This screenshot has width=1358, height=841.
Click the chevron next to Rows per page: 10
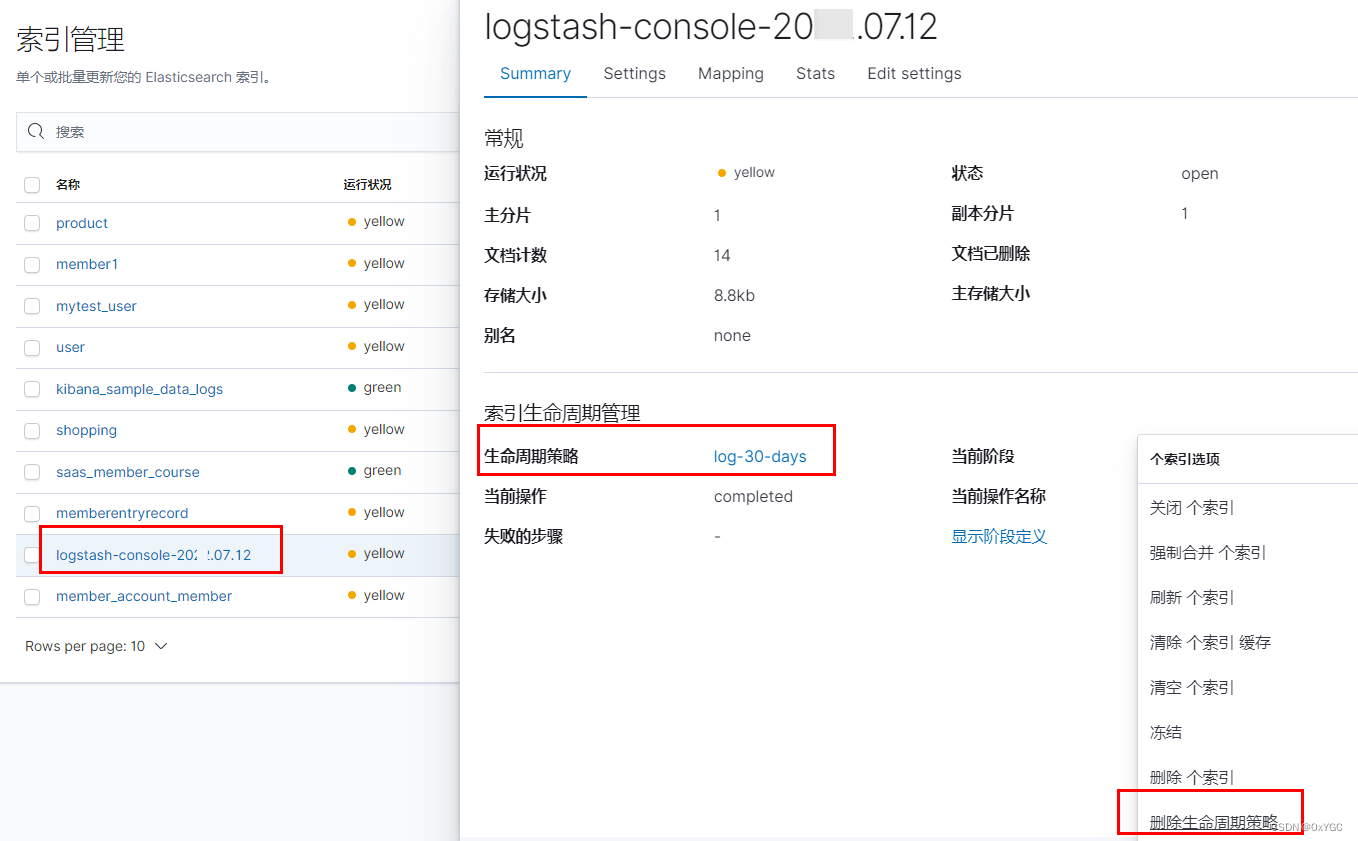160,646
